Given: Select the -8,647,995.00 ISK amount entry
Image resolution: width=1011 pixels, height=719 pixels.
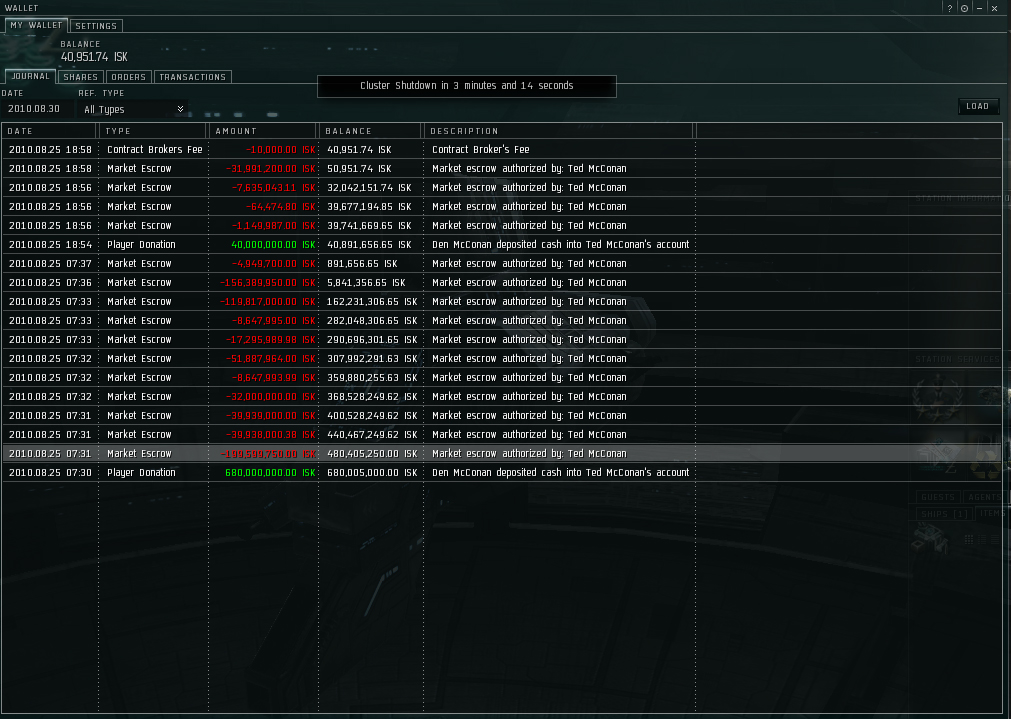Looking at the screenshot, I should pos(273,320).
